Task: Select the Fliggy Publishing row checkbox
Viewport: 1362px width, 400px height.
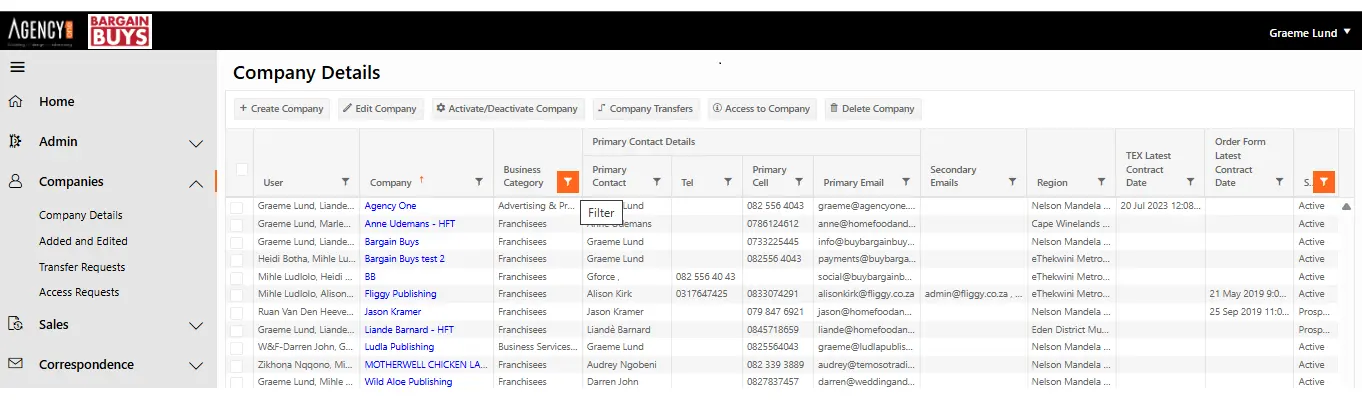Action: (237, 294)
